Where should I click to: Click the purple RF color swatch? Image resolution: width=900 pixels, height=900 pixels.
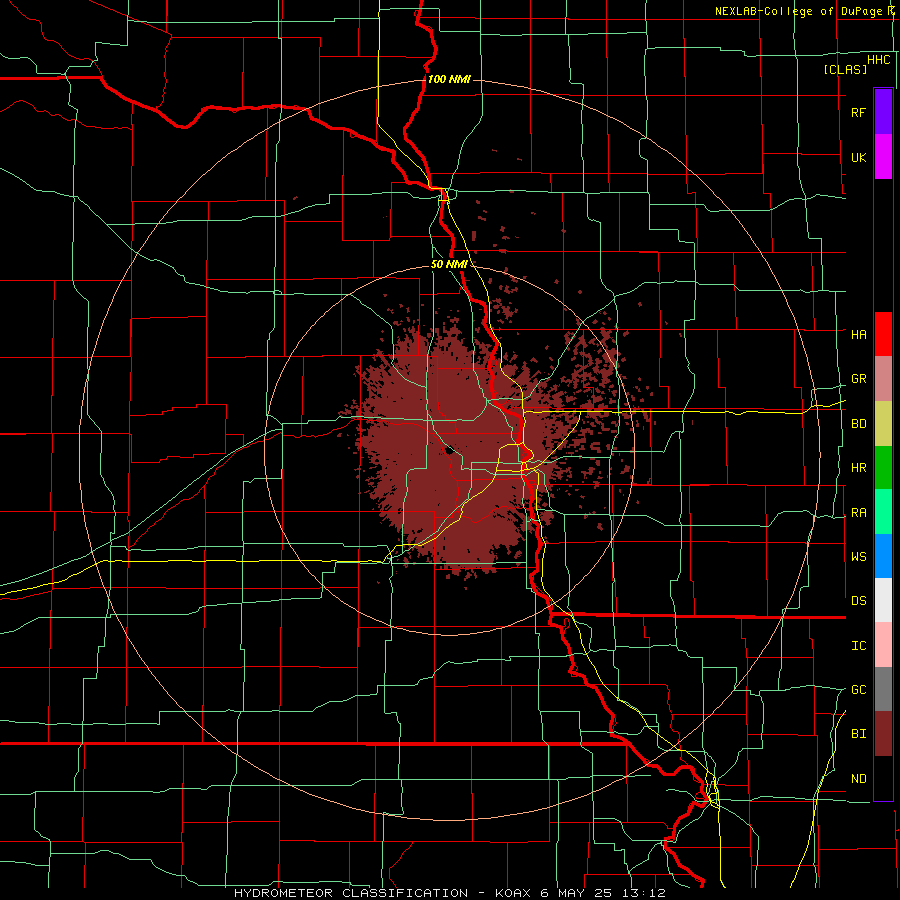pos(883,111)
